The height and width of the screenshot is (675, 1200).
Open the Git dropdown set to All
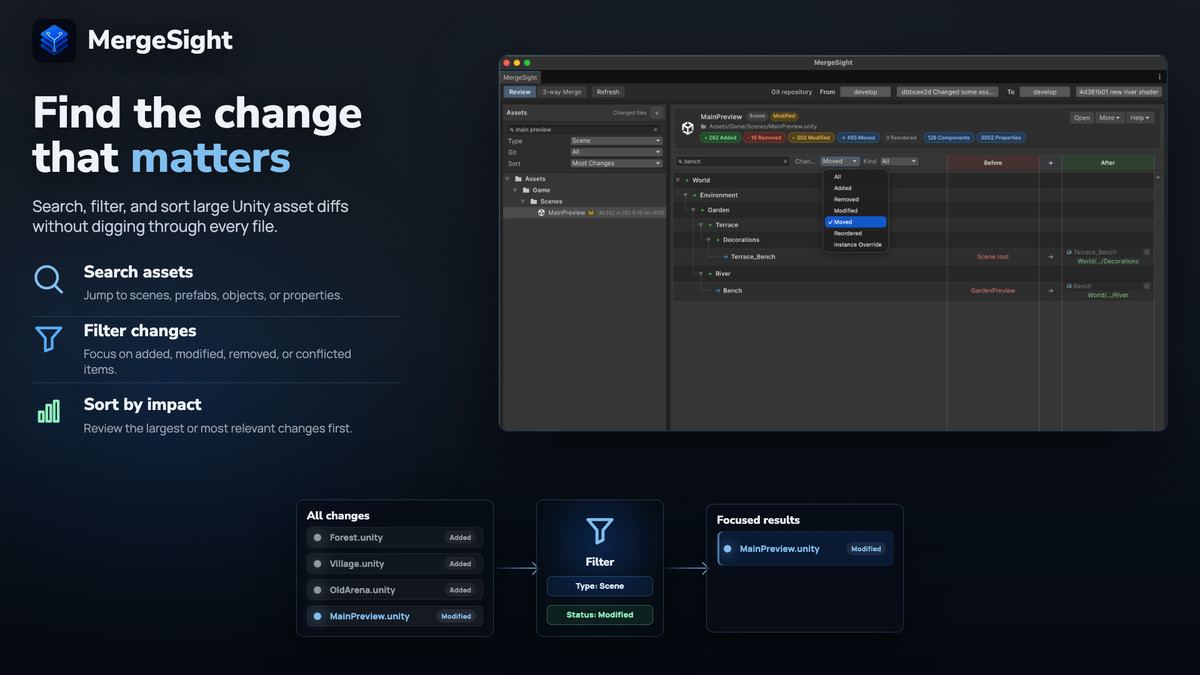[616, 152]
